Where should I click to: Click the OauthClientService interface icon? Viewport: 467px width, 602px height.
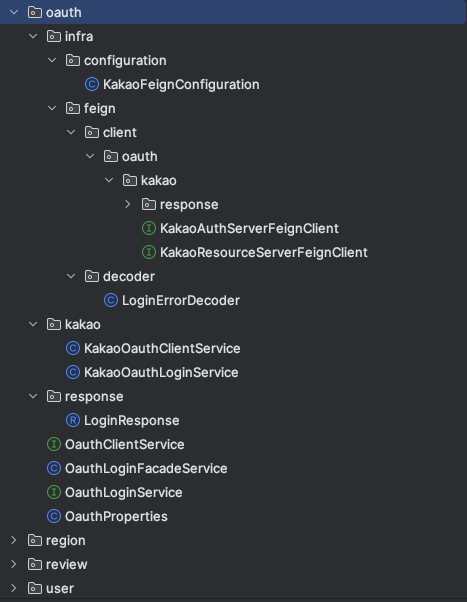pos(54,444)
